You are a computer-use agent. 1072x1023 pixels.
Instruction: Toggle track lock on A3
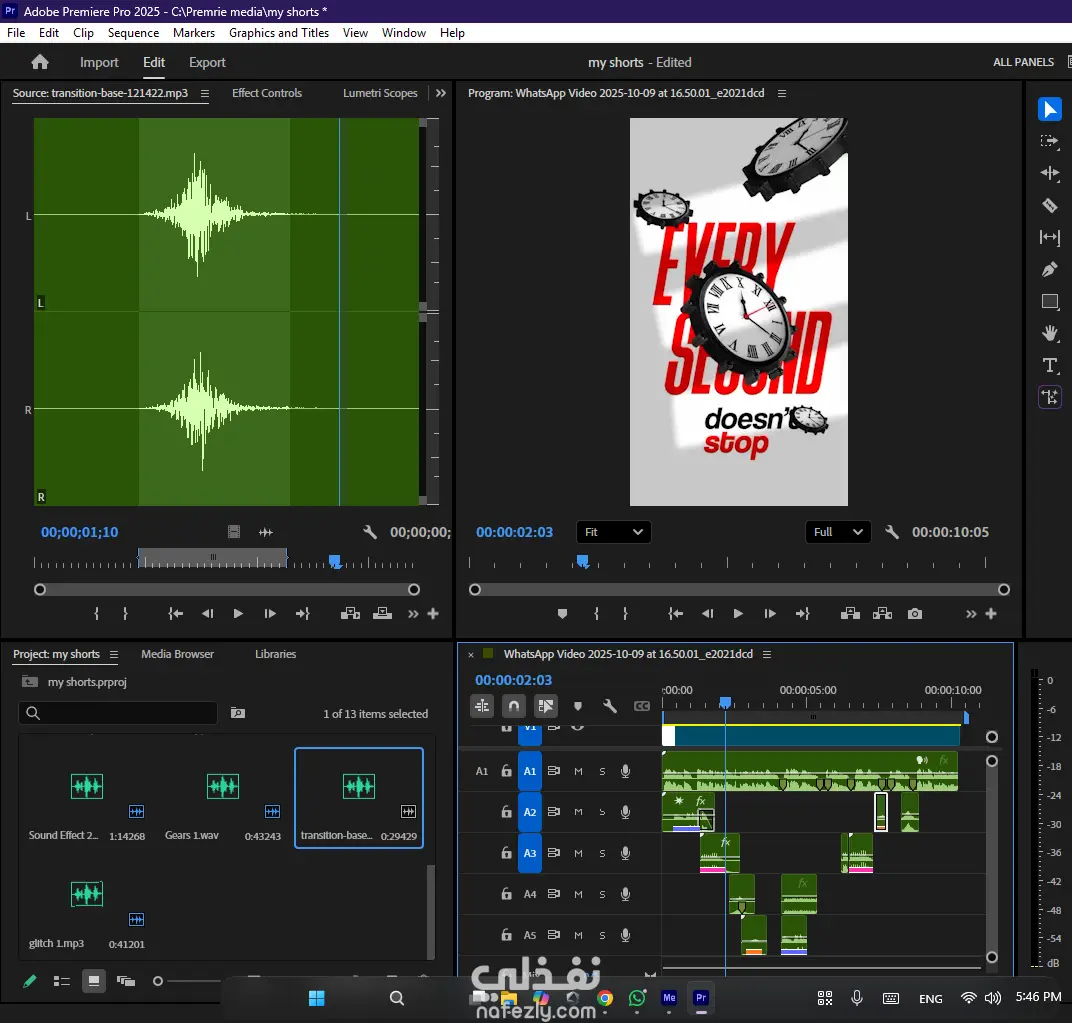[506, 853]
